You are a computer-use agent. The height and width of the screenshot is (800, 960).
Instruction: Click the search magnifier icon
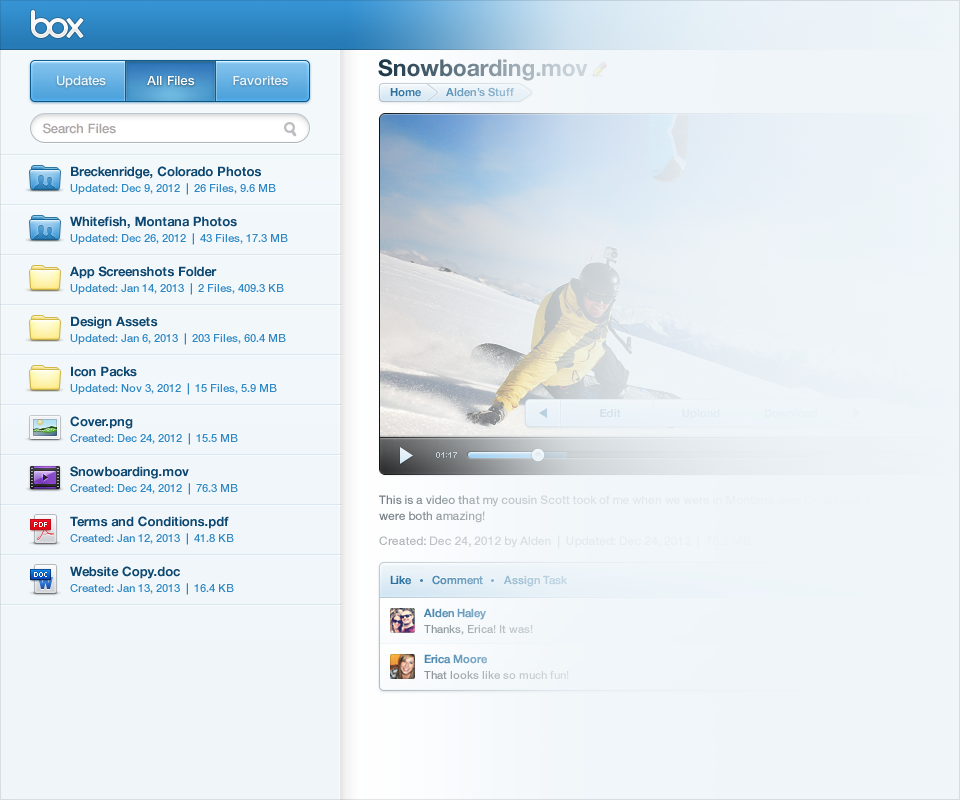290,129
